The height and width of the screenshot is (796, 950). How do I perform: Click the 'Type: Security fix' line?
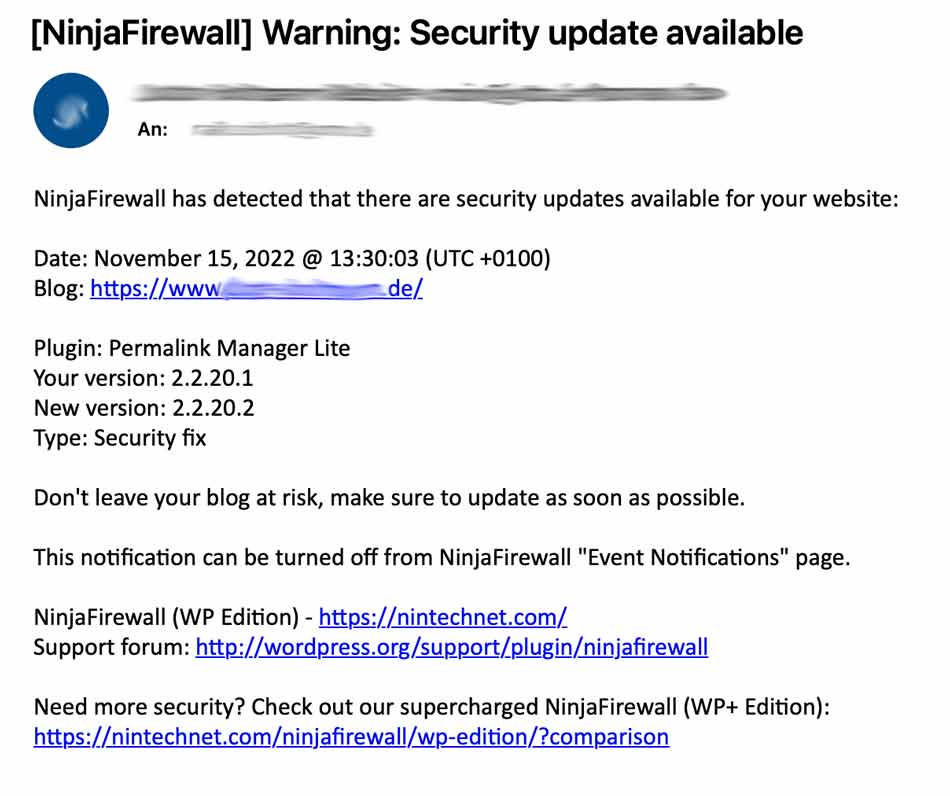[x=120, y=438]
